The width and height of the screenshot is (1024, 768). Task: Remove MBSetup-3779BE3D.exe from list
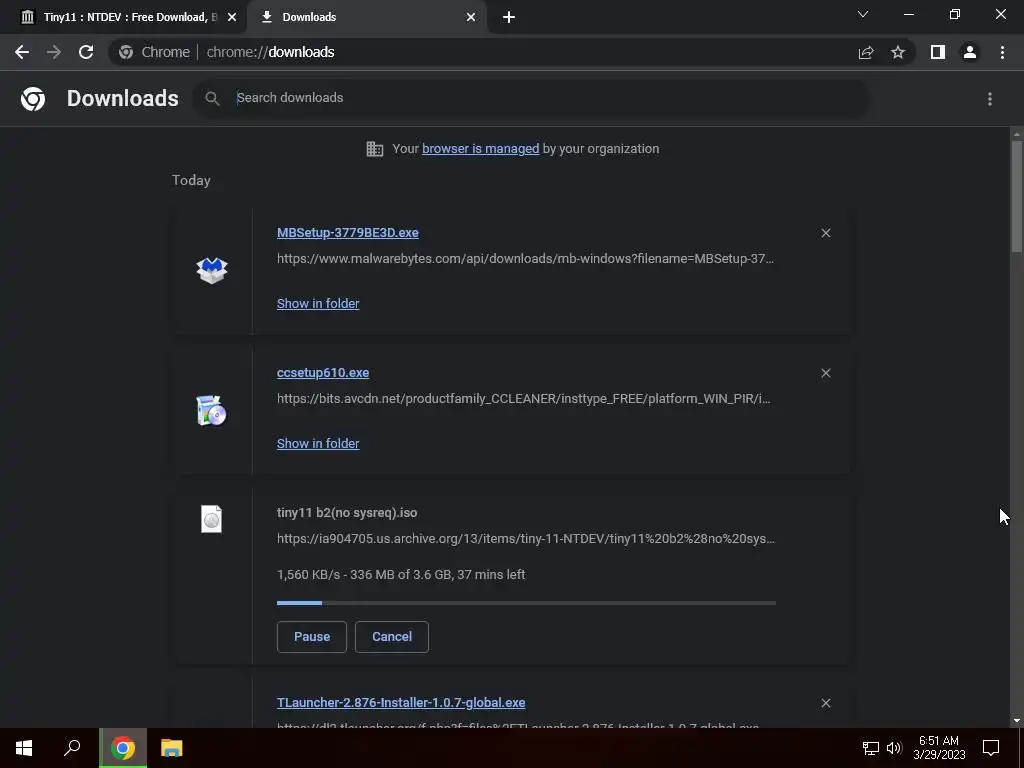pos(826,233)
